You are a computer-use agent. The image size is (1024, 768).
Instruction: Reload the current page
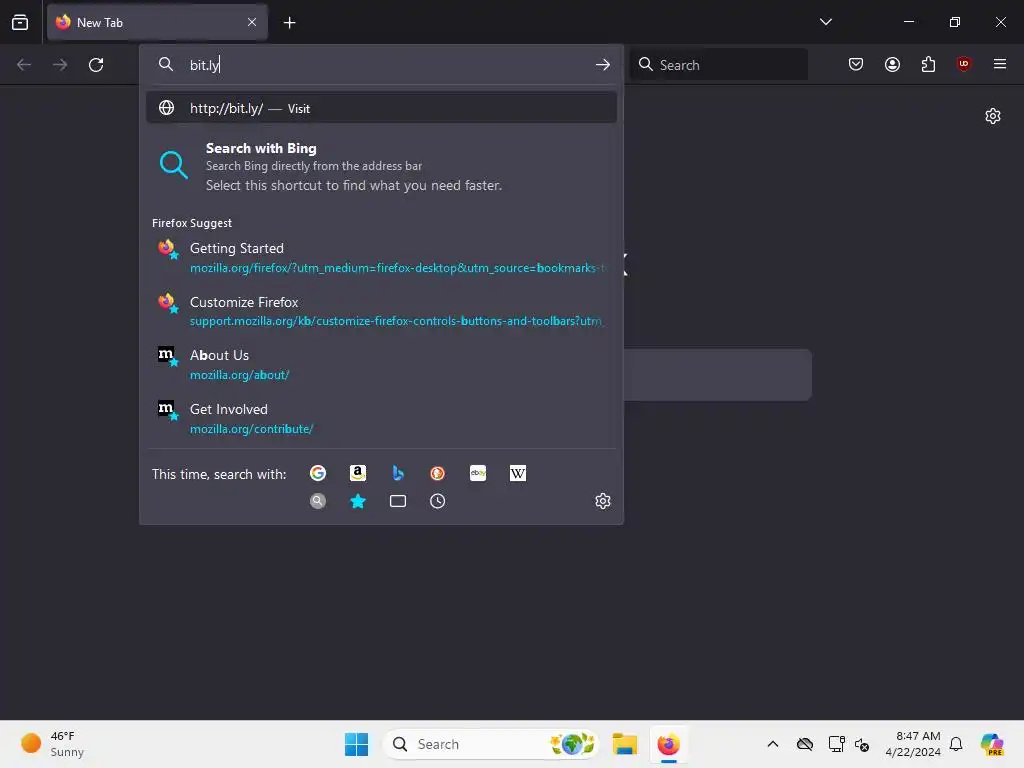click(96, 65)
